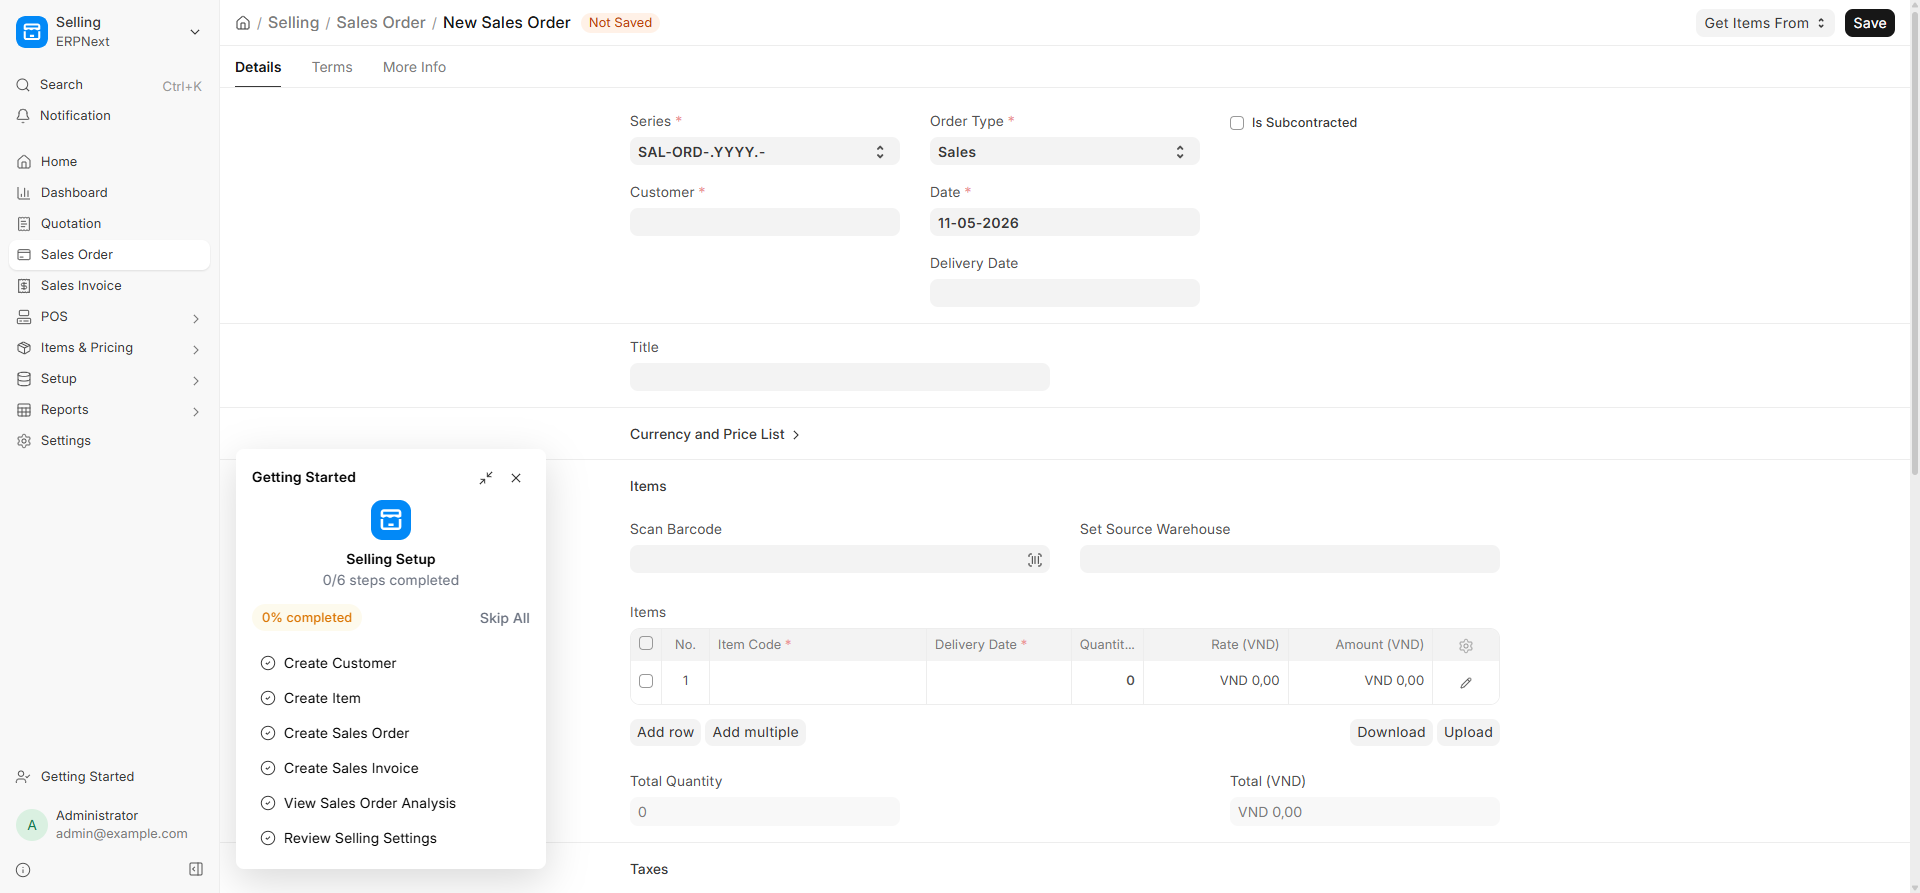Click the Title input field
The width and height of the screenshot is (1920, 893).
(840, 377)
